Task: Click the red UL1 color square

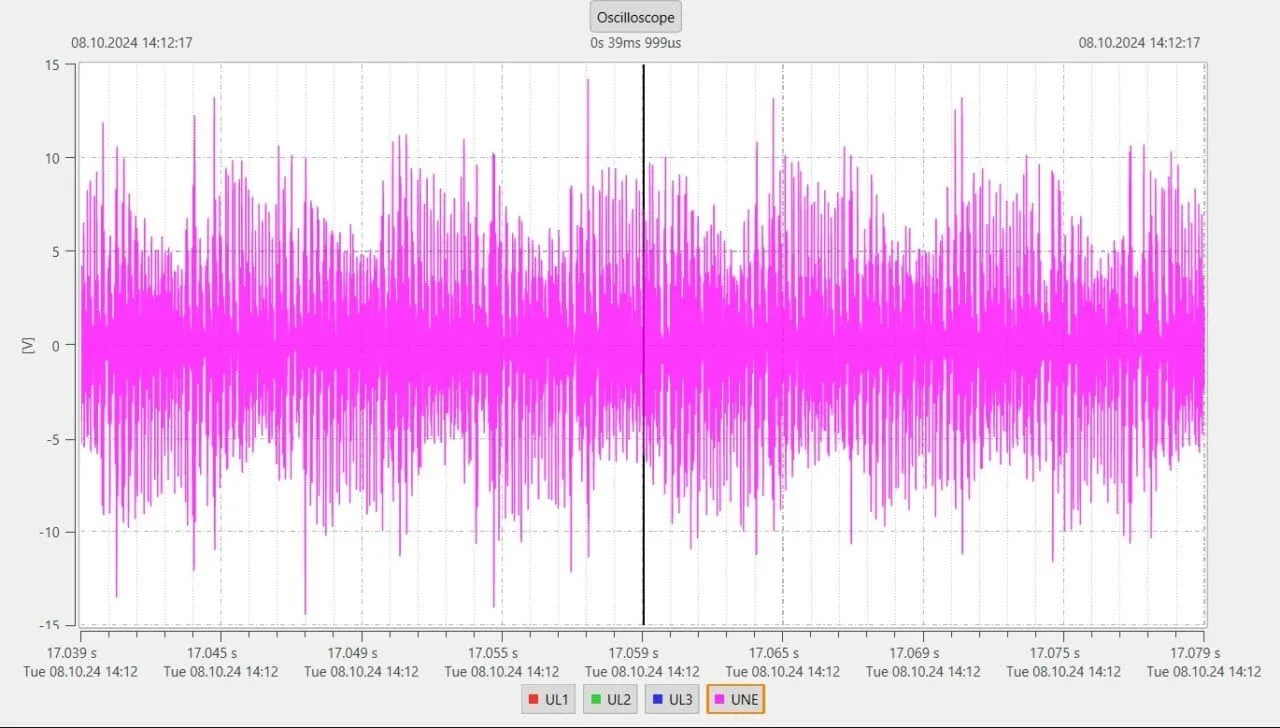Action: tap(533, 700)
